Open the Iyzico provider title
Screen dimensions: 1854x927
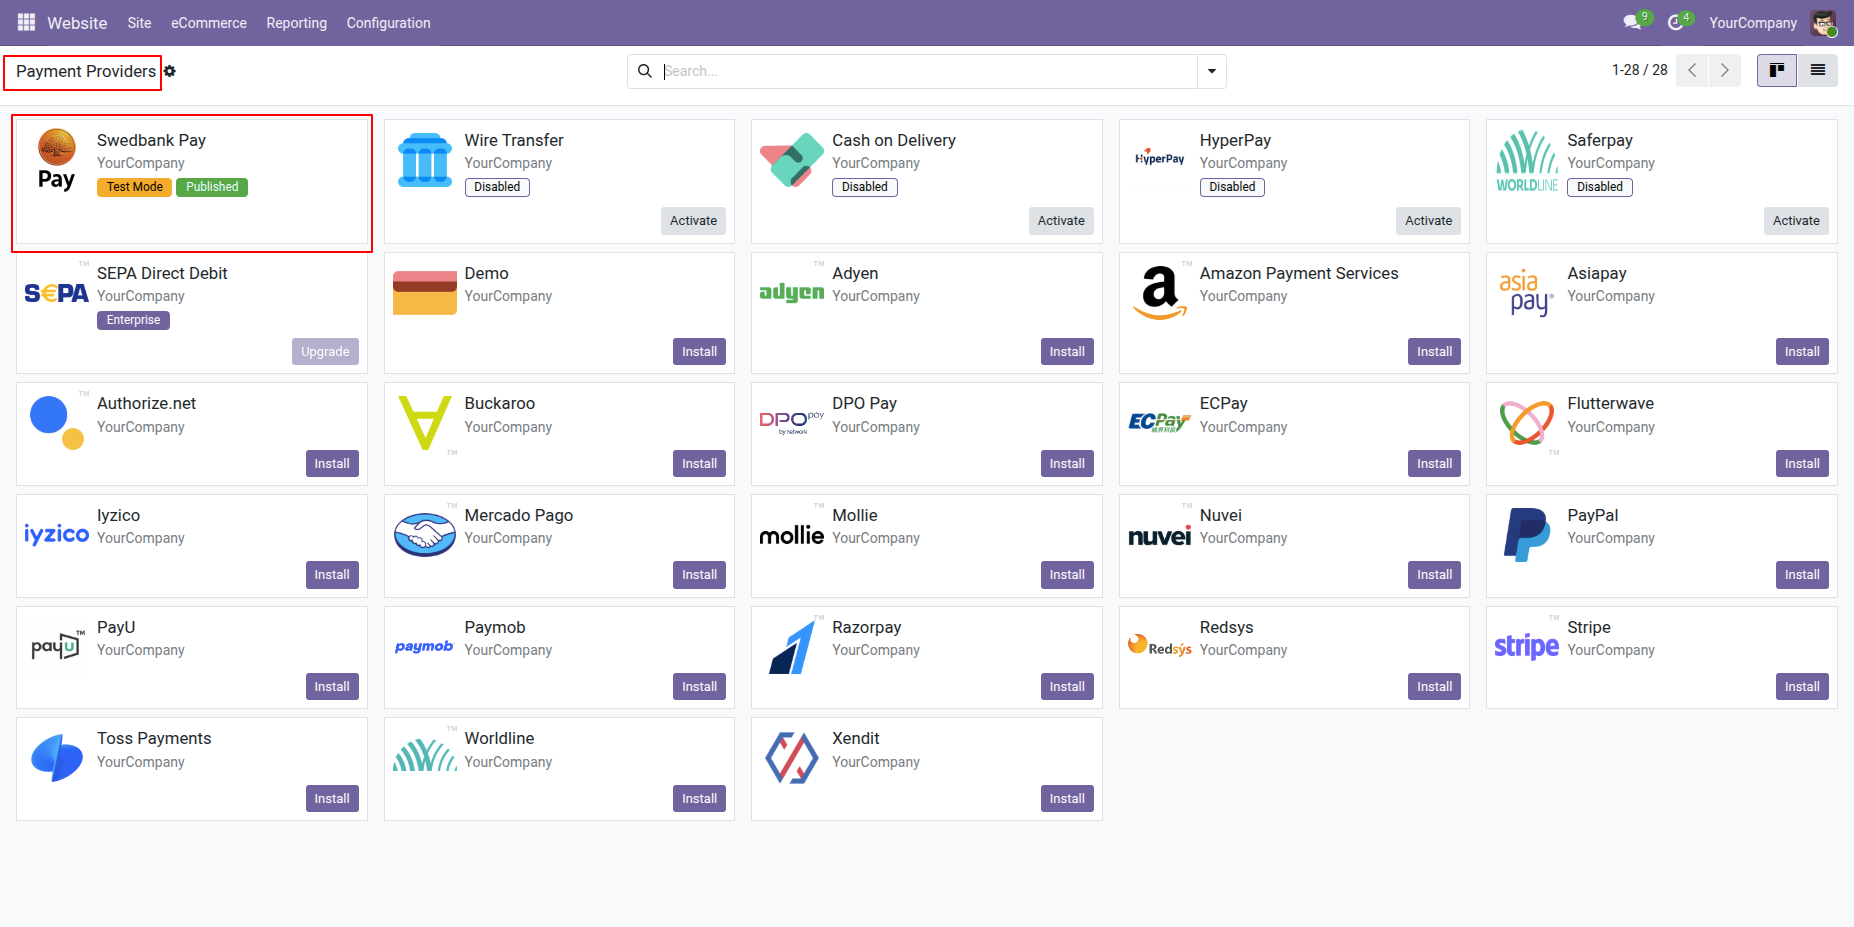point(118,515)
